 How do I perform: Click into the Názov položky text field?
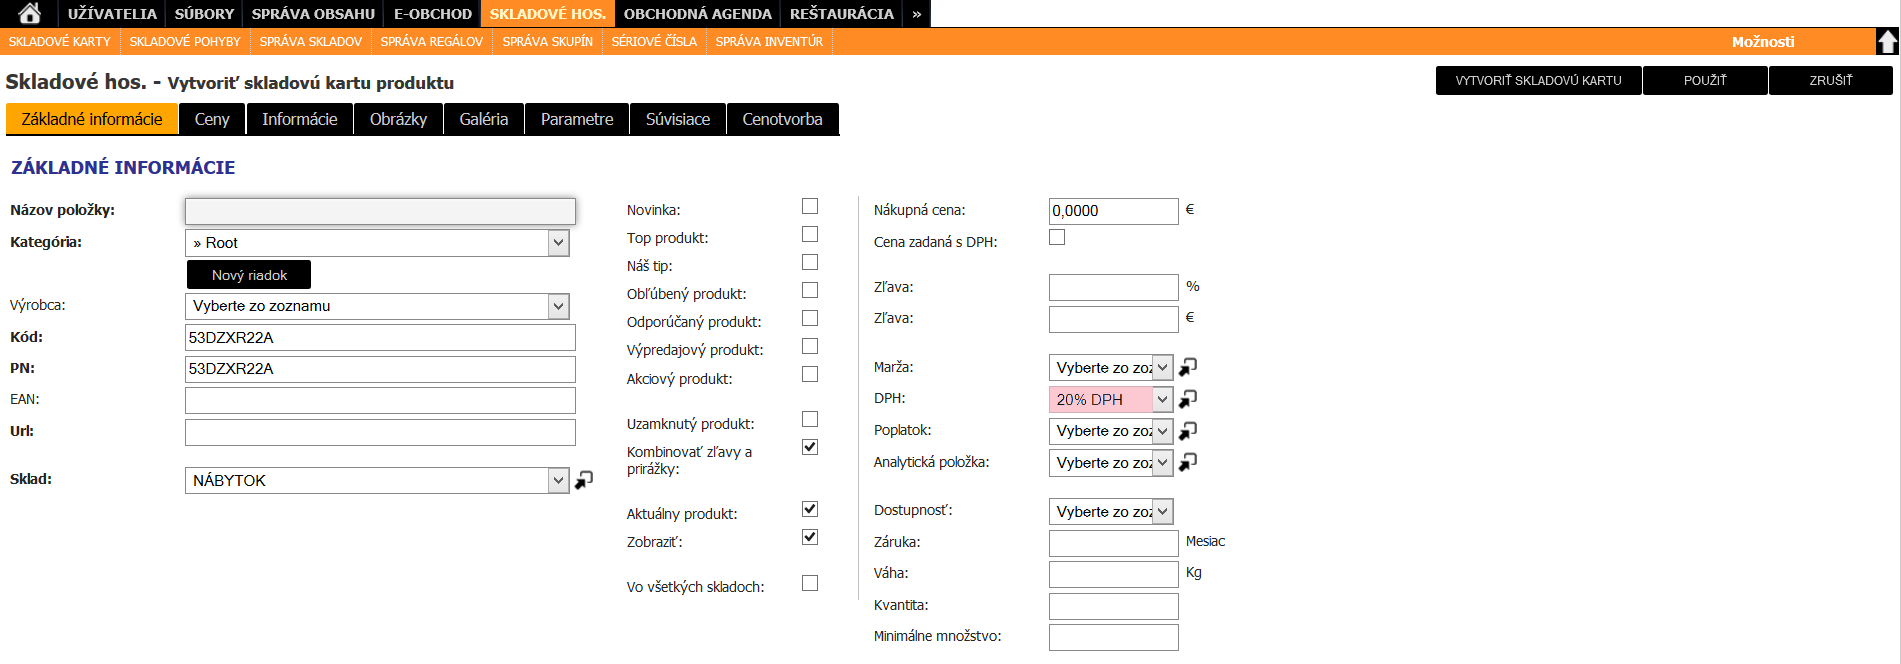(x=380, y=211)
